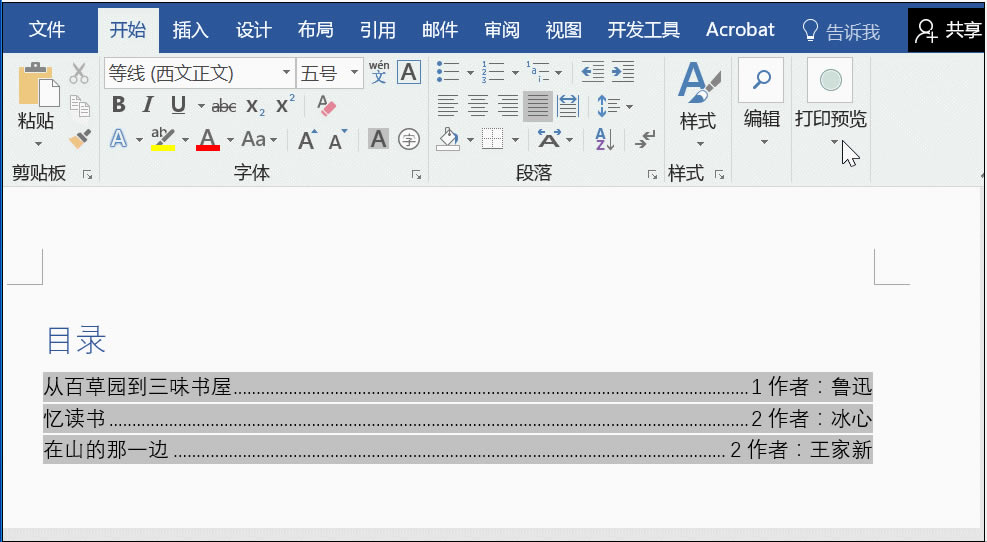Viewport: 987px width, 542px height.
Task: Open the 剪贴板 Clipboard pane launcher
Action: 87,174
